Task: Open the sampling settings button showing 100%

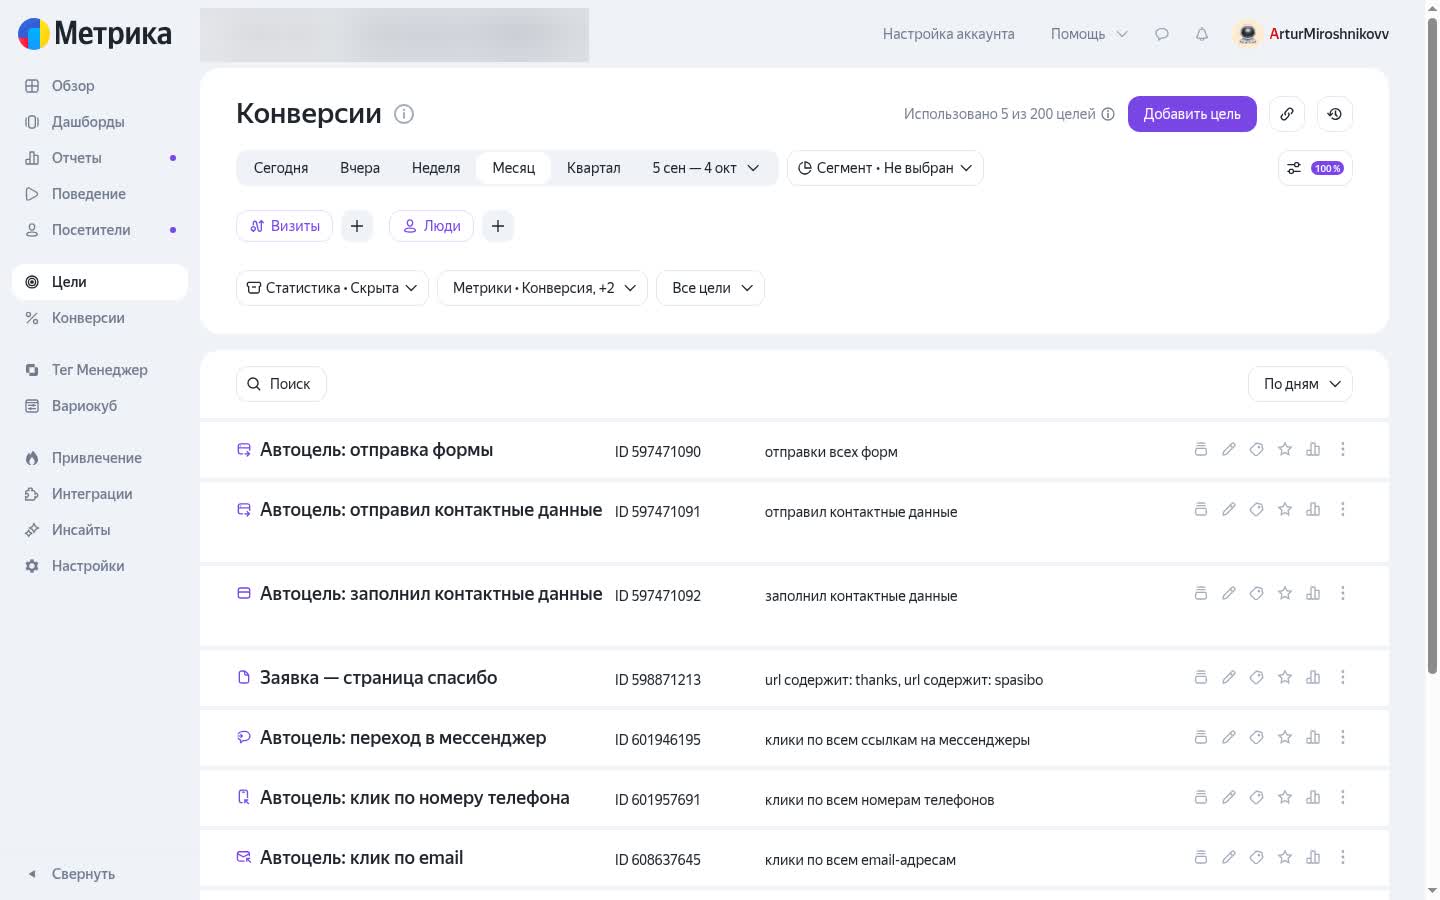Action: (x=1315, y=168)
